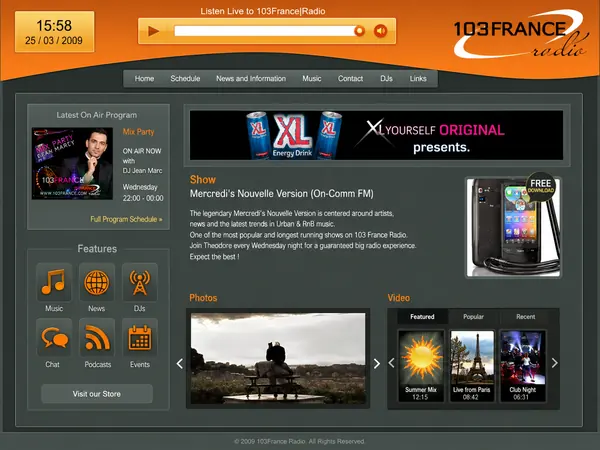The height and width of the screenshot is (450, 600).
Task: Select Music in the navigation bar
Action: click(312, 78)
